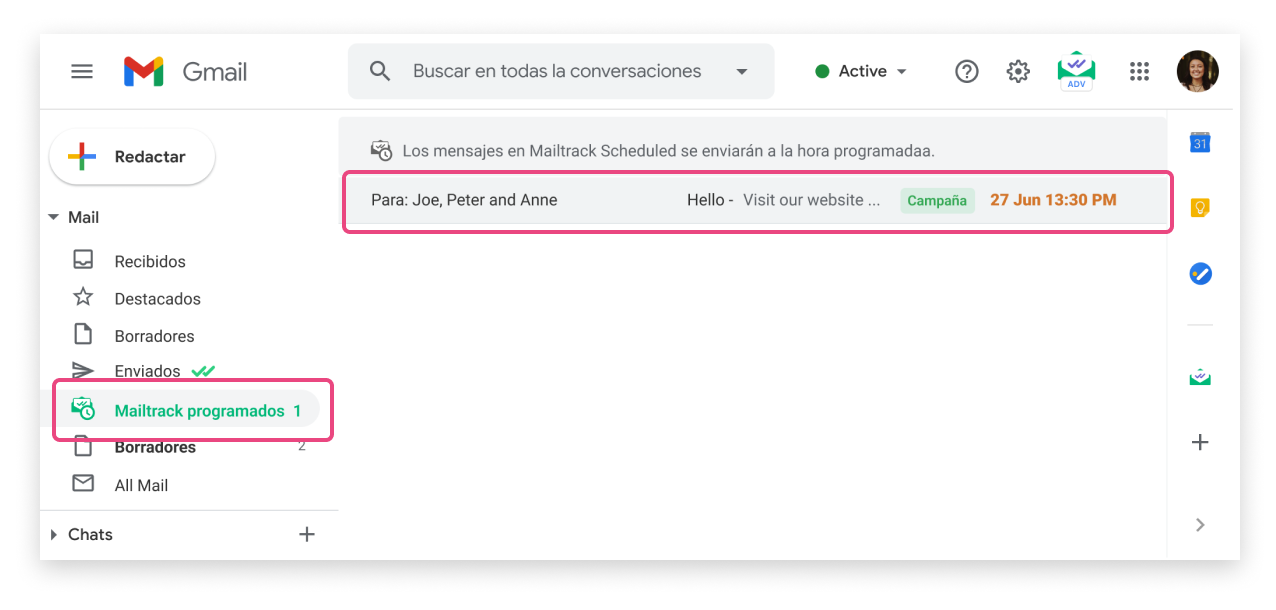Click the Mailtrack ADV extension icon
The width and height of the screenshot is (1276, 610).
1076,71
